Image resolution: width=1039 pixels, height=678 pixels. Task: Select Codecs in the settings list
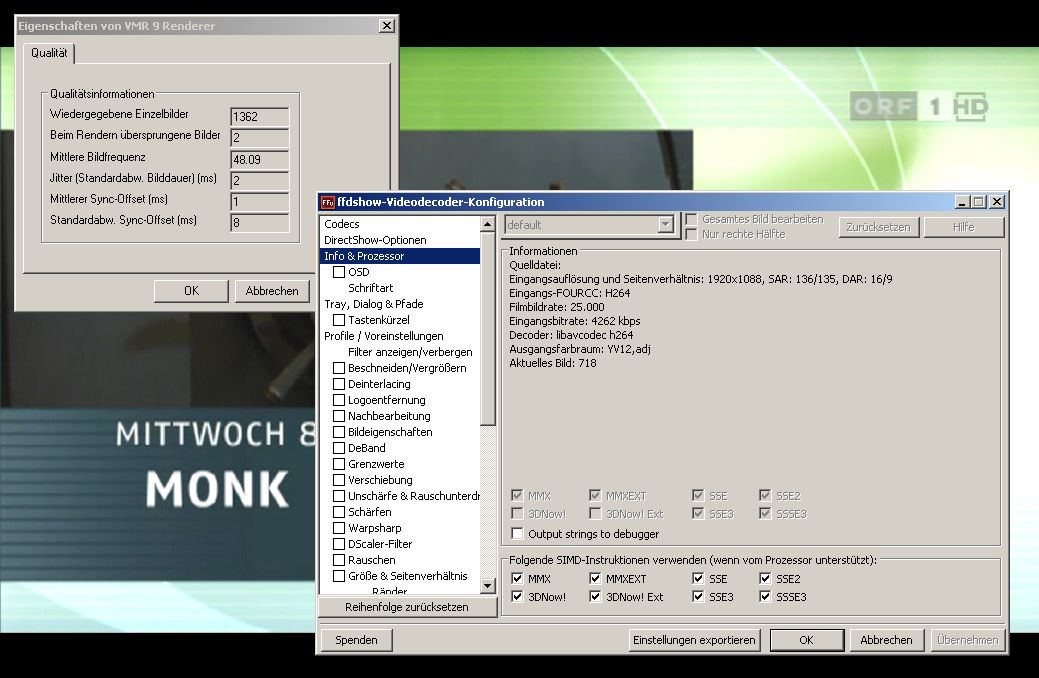[342, 224]
